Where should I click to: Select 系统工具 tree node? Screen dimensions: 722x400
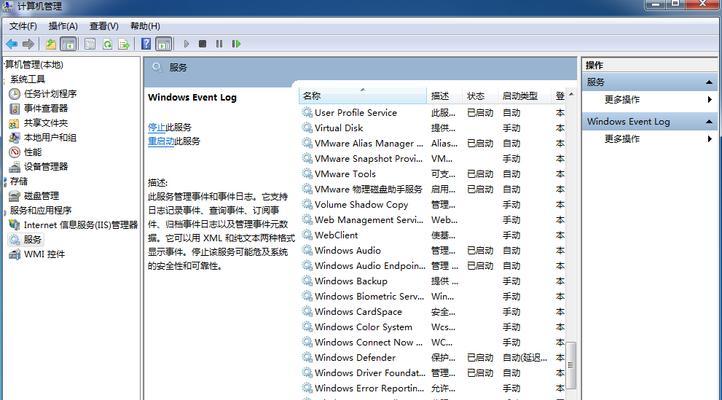[28, 79]
